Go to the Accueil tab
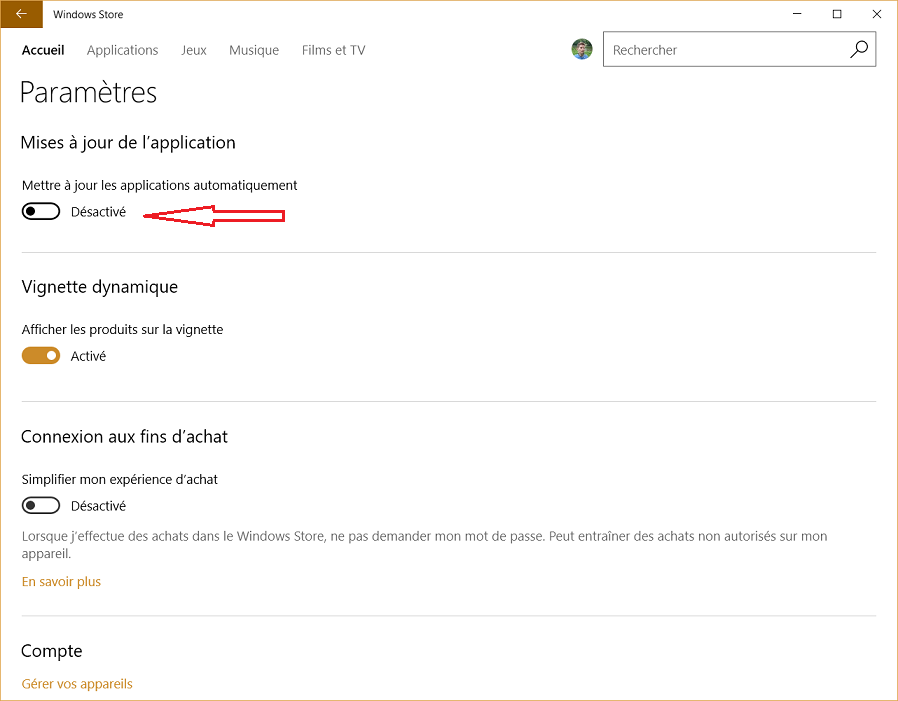 [43, 50]
